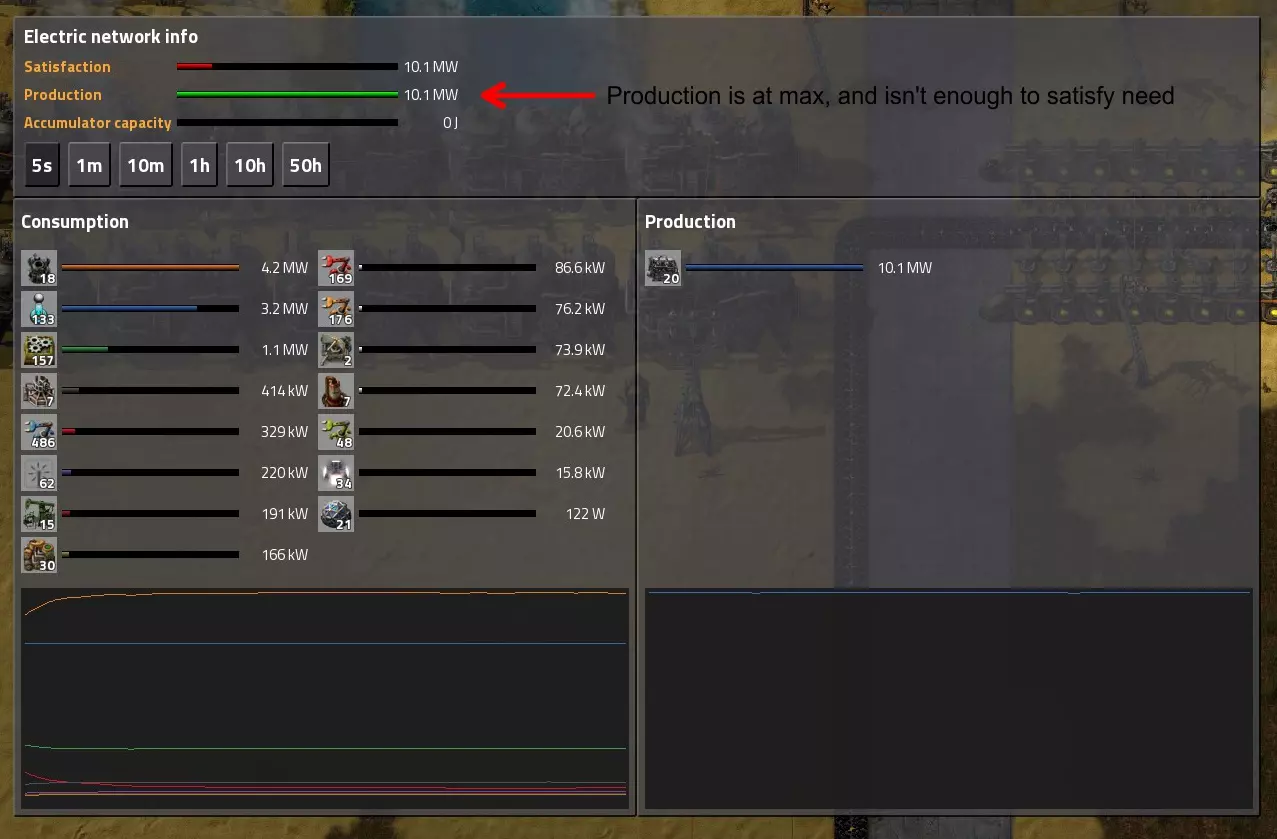The image size is (1277, 839).
Task: Click the lab icon with count 133
Action: (x=39, y=309)
